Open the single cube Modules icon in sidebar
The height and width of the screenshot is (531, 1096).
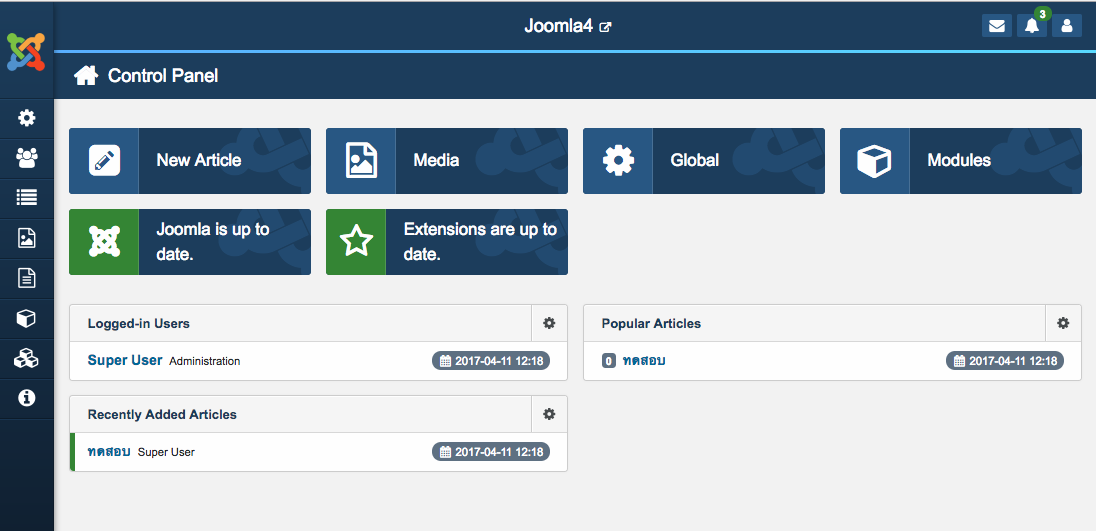pyautogui.click(x=27, y=319)
